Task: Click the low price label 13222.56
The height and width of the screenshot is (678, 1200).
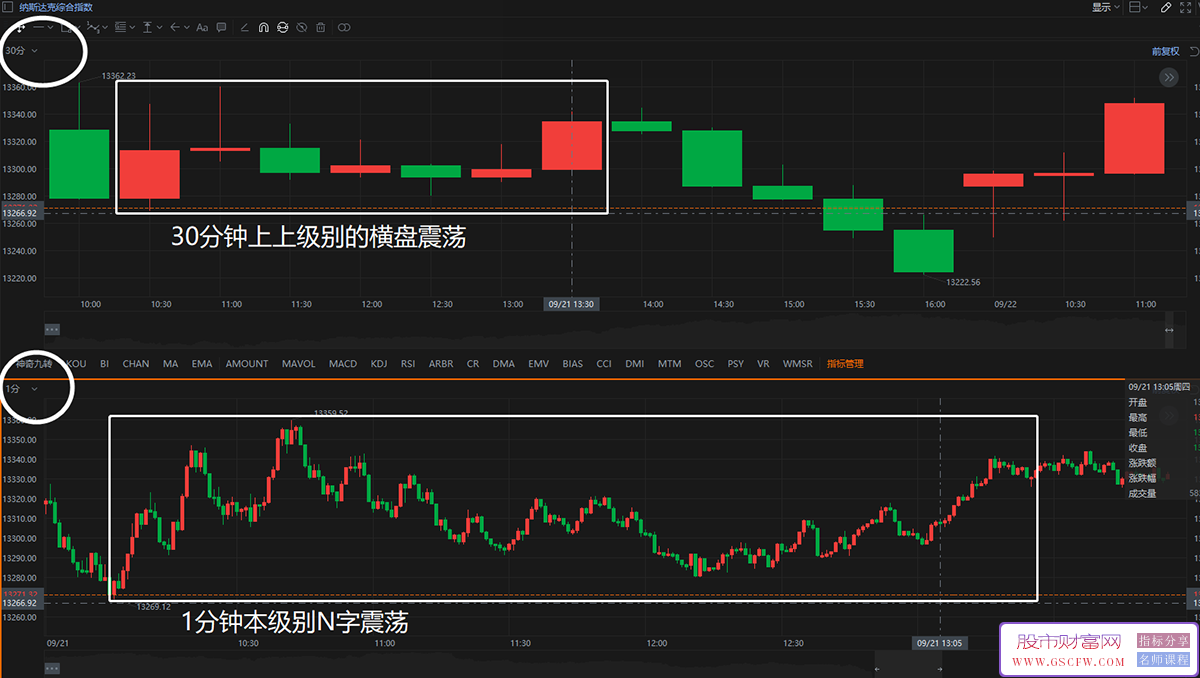Action: pos(963,282)
